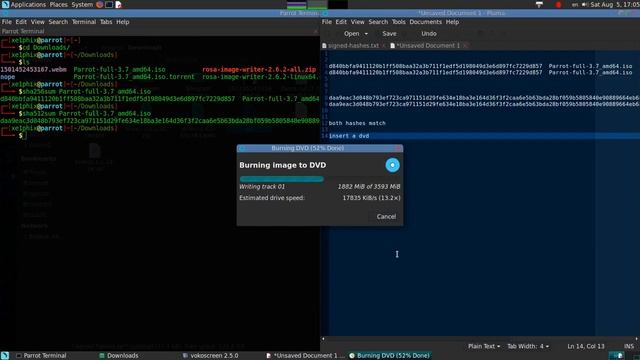Click horizontal scrollbar left arrow in Pluma
The image size is (640, 360).
click(x=323, y=338)
